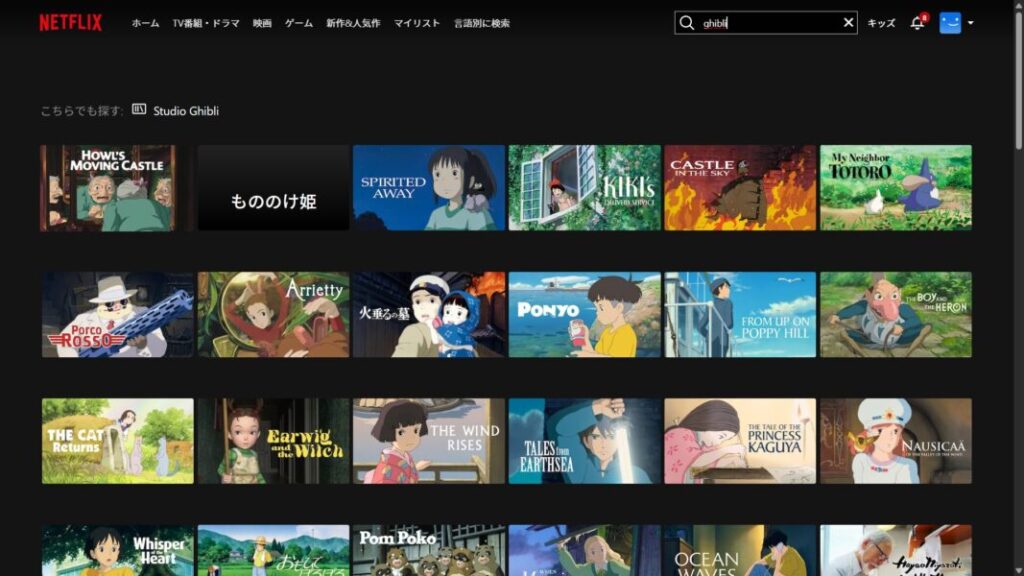1024x576 pixels.
Task: Open Whisper of the Heart
Action: 118,551
